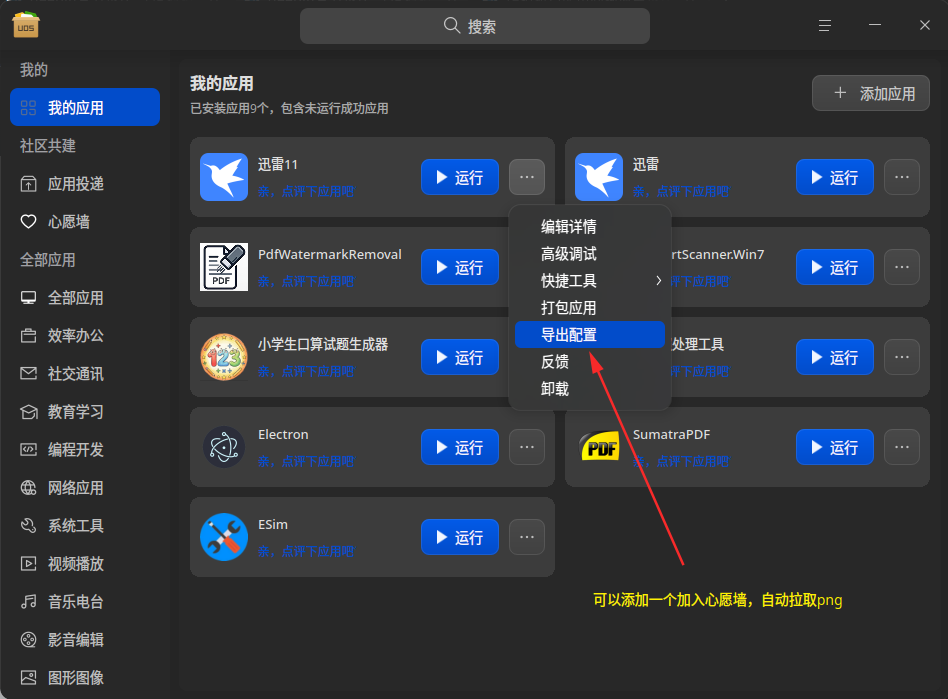Open more options button for SumatraPDF
Viewport: 948px width, 699px height.
tap(901, 447)
